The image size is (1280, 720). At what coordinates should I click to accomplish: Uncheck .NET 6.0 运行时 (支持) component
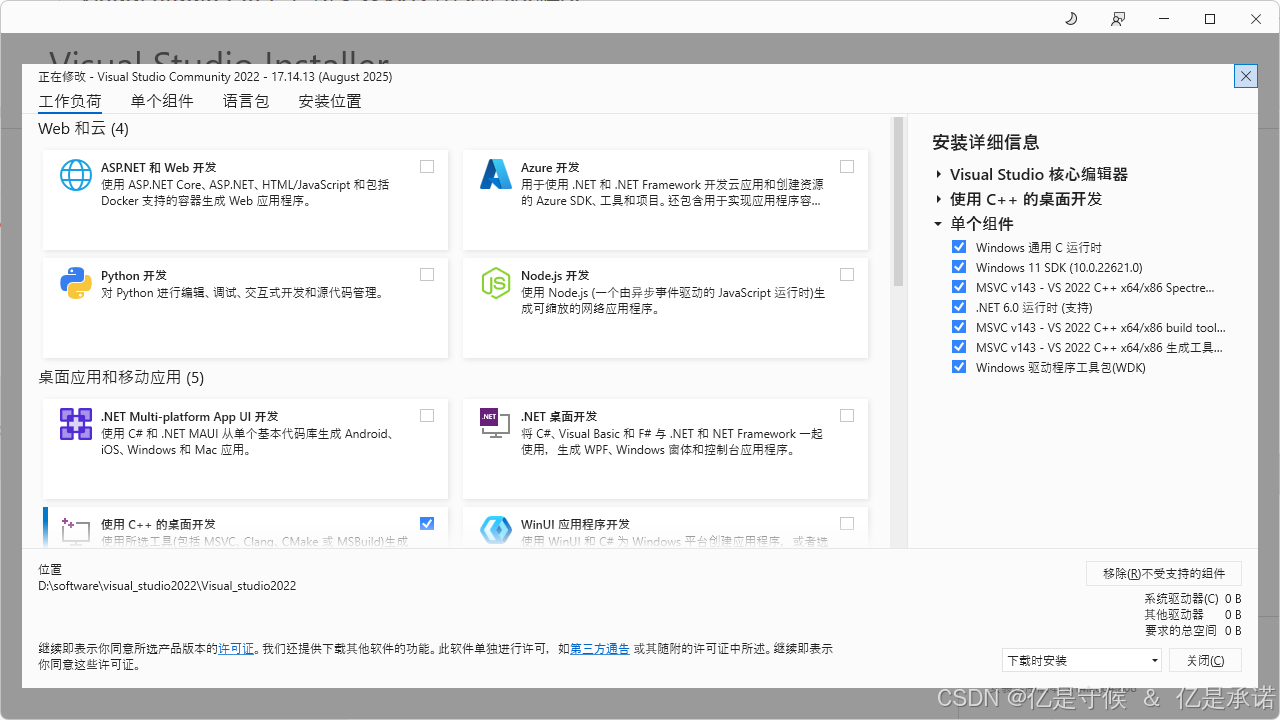click(959, 307)
